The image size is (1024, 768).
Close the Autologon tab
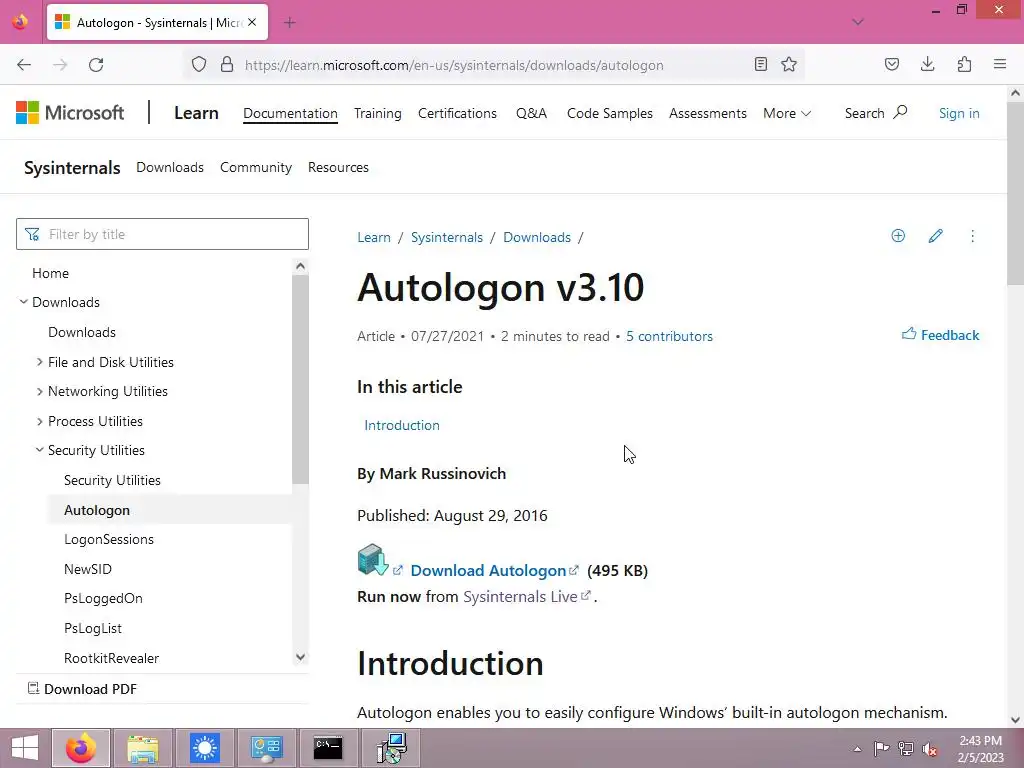(252, 22)
